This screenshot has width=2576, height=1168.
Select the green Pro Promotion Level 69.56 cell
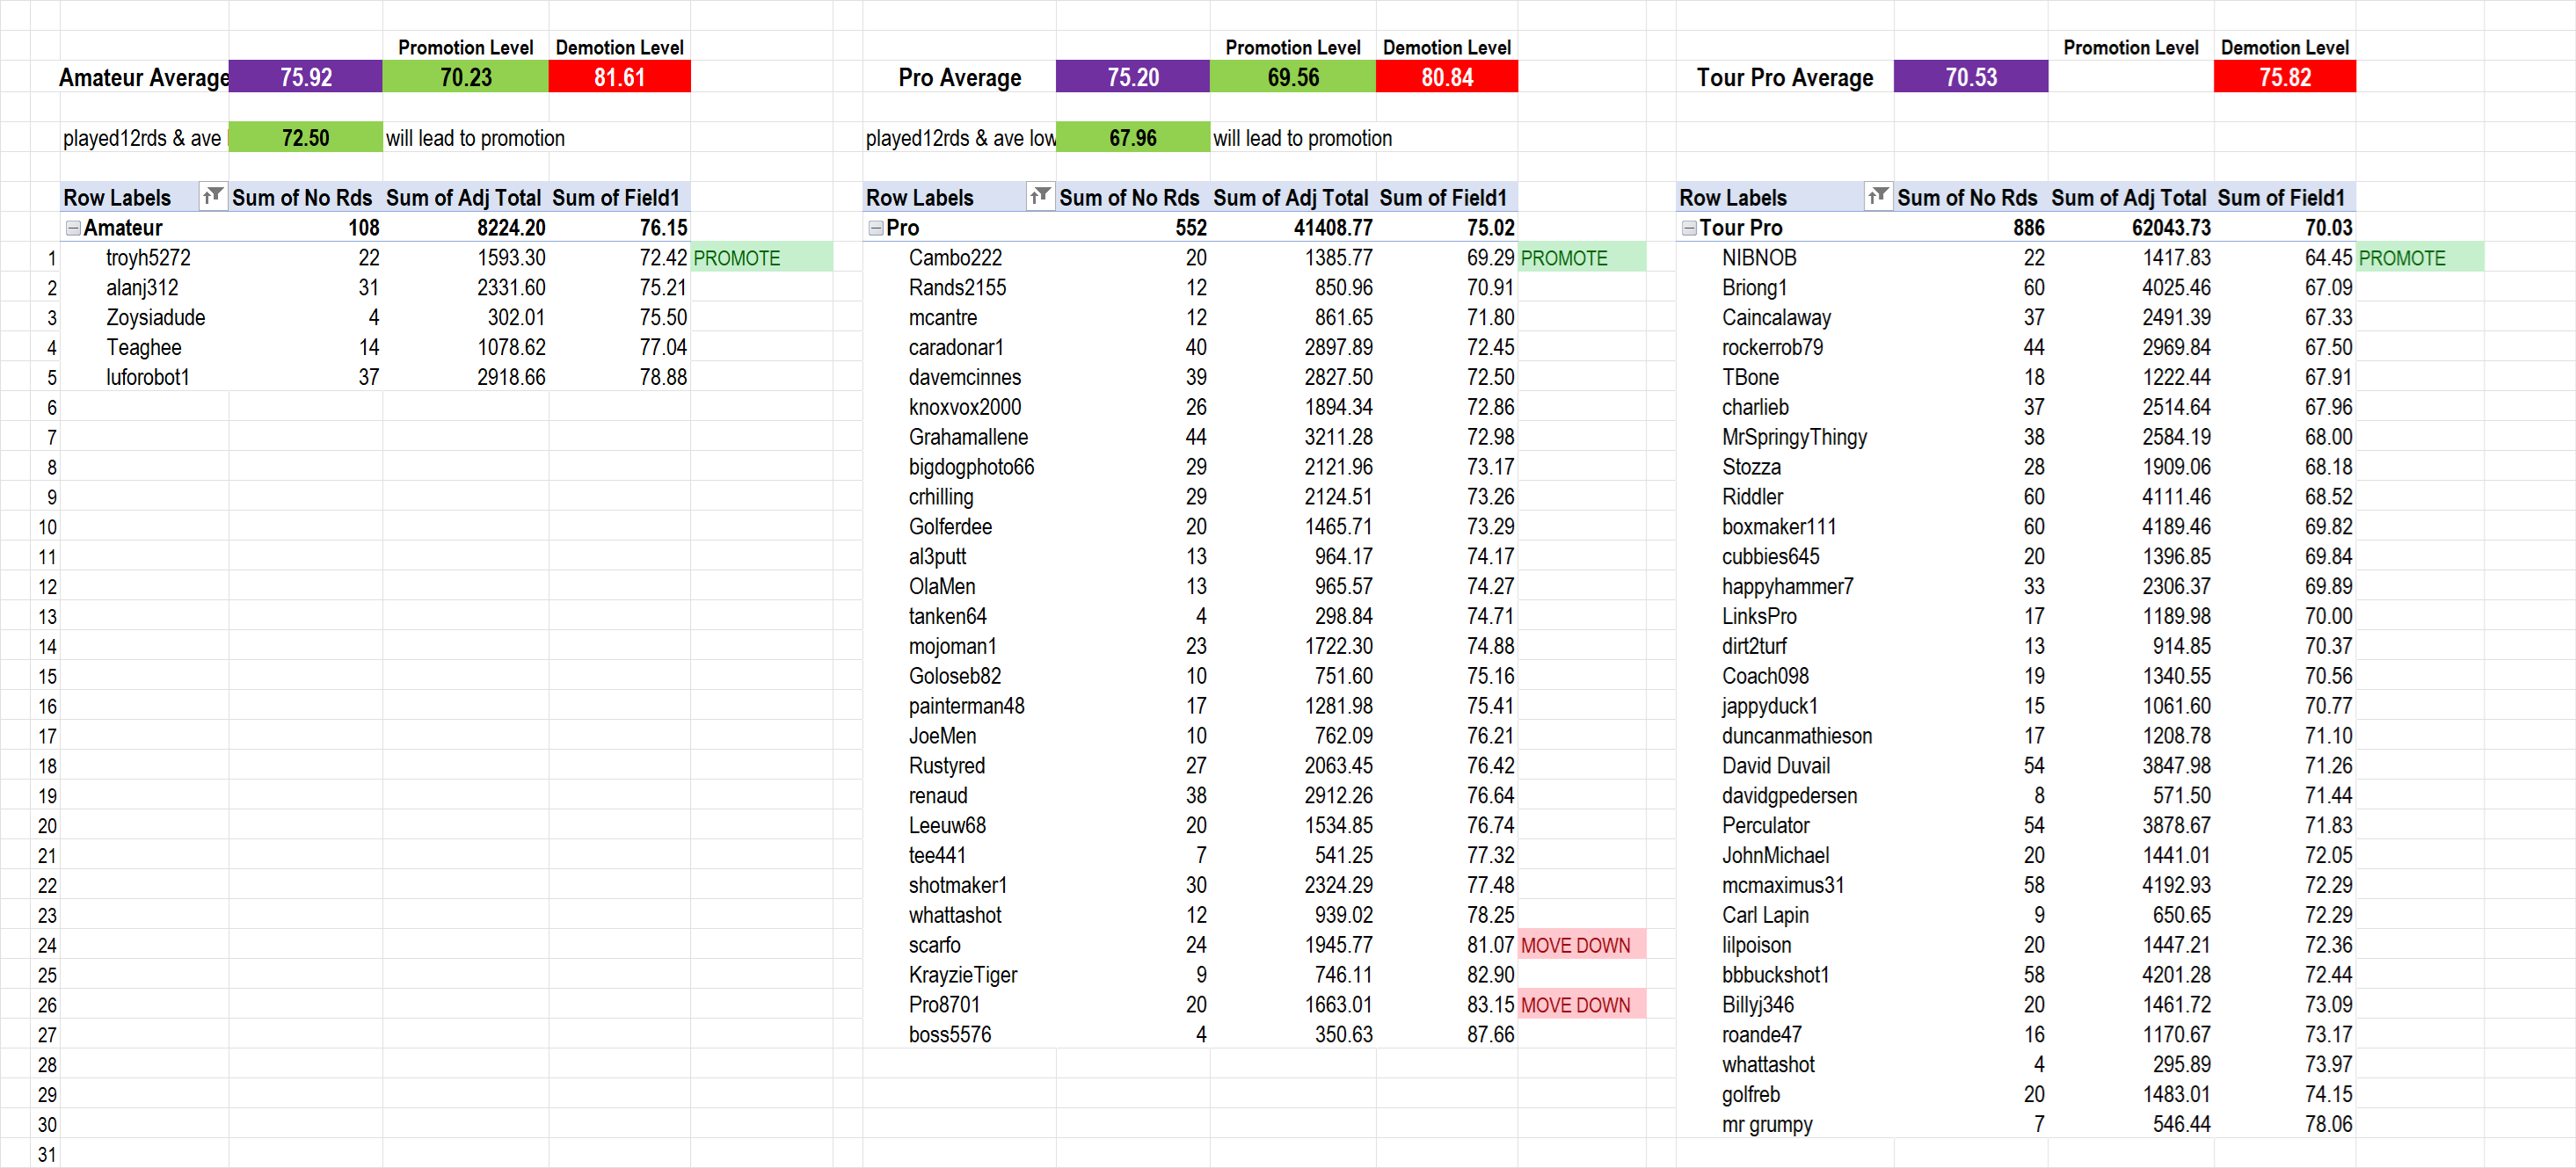(x=1292, y=77)
